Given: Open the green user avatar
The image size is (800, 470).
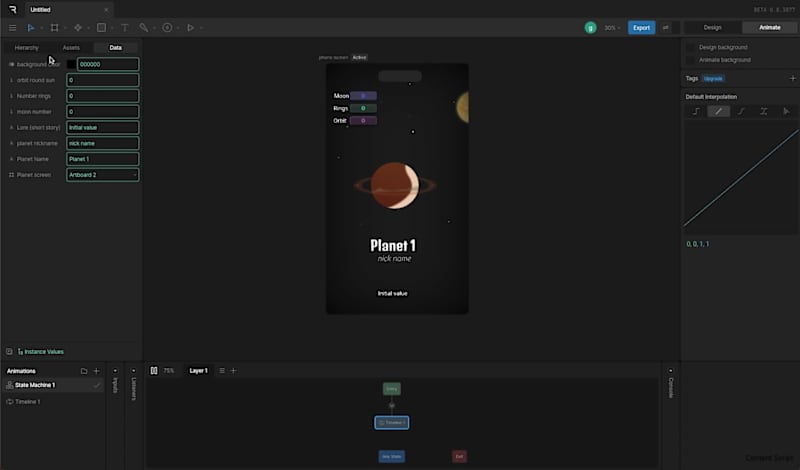Looking at the screenshot, I should [x=590, y=28].
